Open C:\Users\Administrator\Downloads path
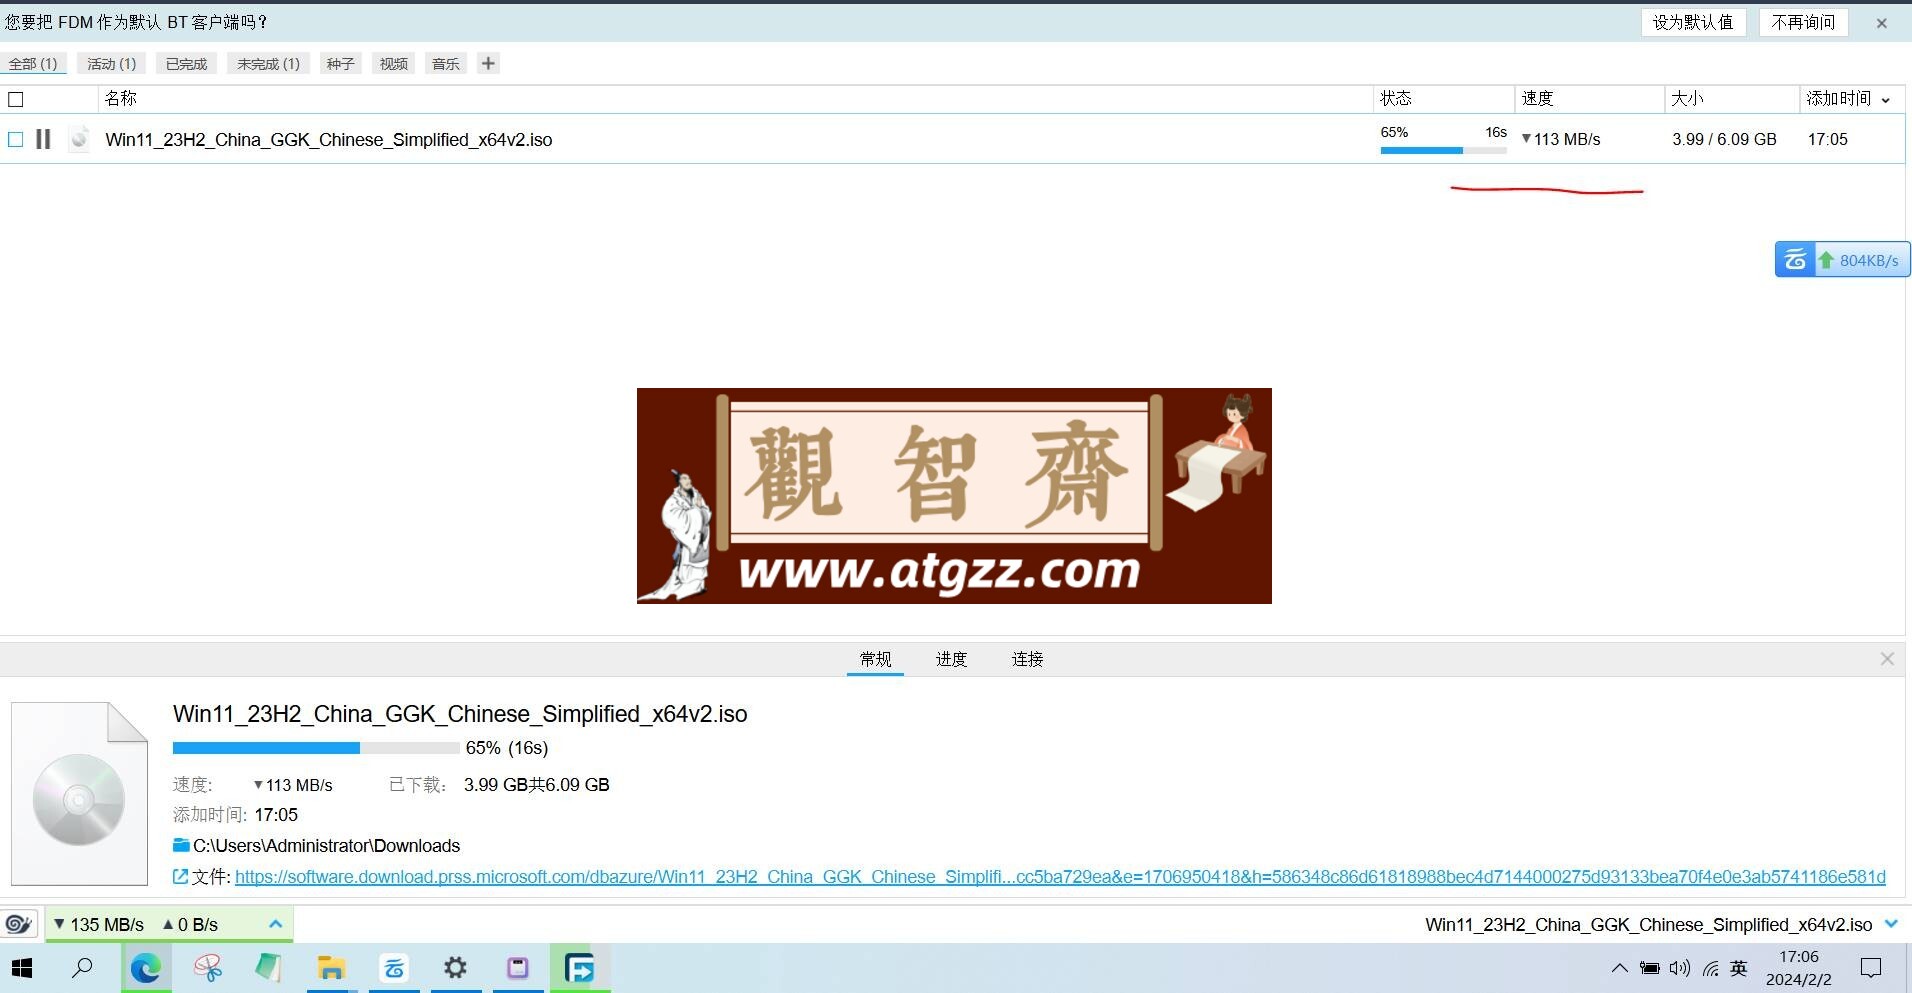1912x993 pixels. pyautogui.click(x=326, y=846)
